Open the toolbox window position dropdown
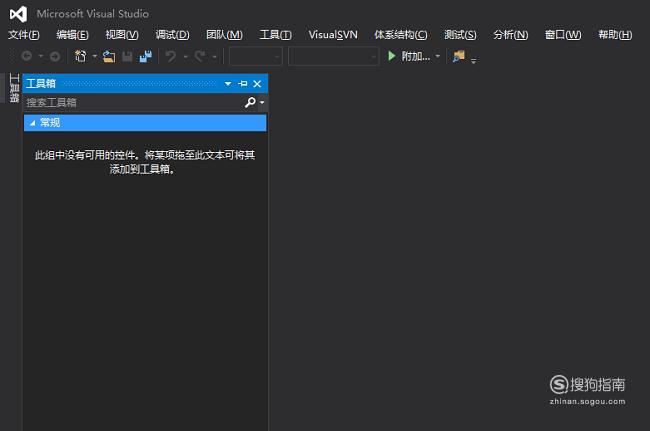Viewport: 650px width, 431px height. click(x=228, y=84)
